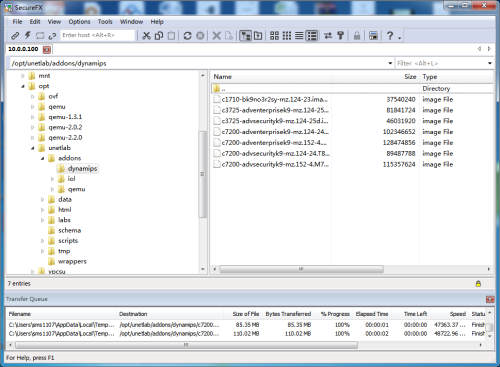The height and width of the screenshot is (367, 500).
Task: Switch to details list view
Action: pyautogui.click(x=312, y=35)
